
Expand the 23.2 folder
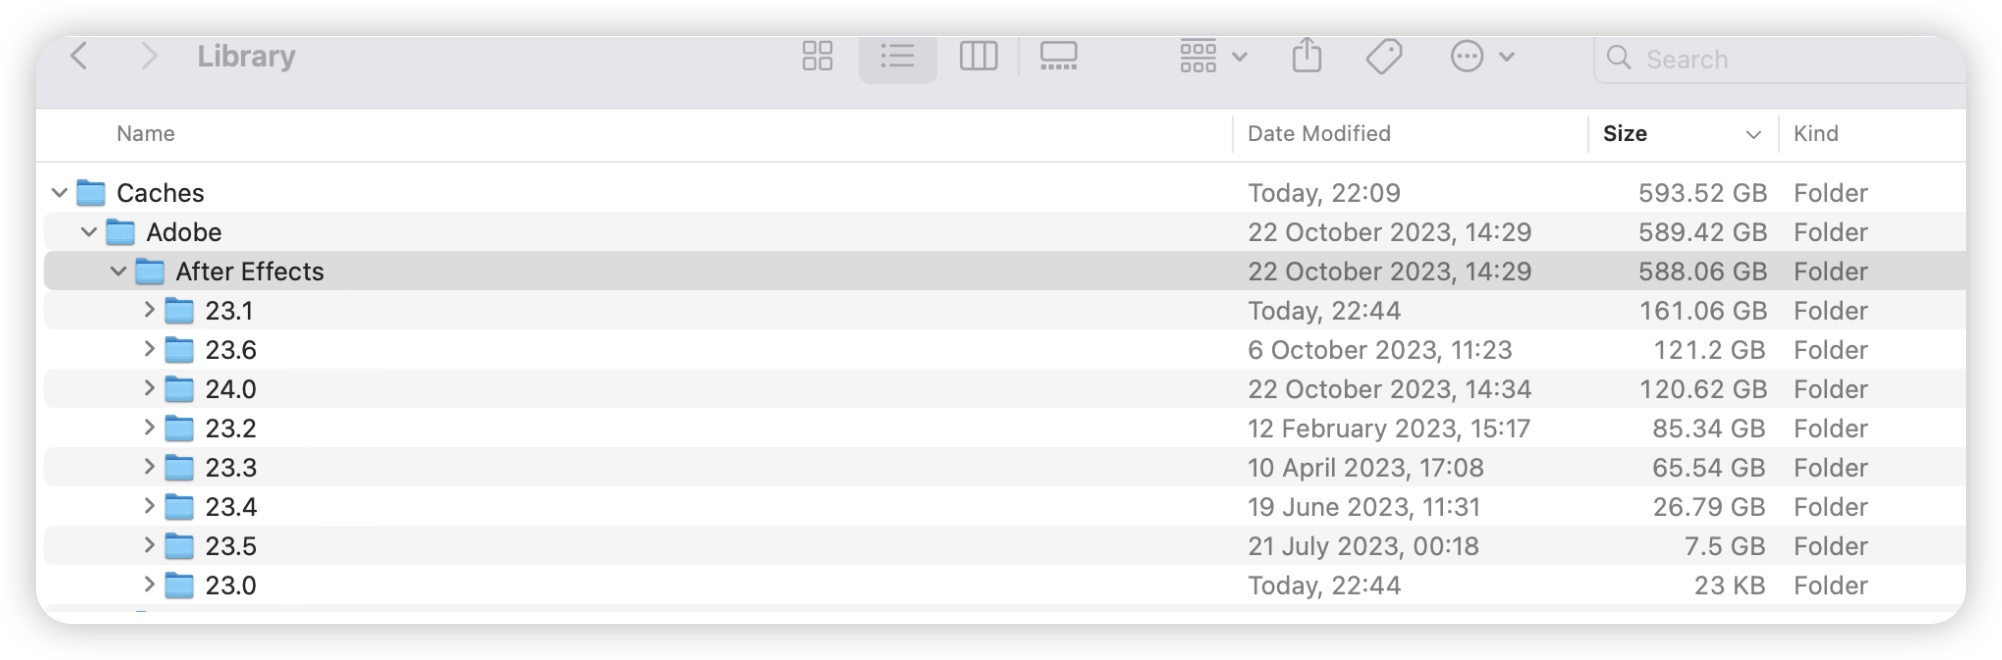click(149, 428)
